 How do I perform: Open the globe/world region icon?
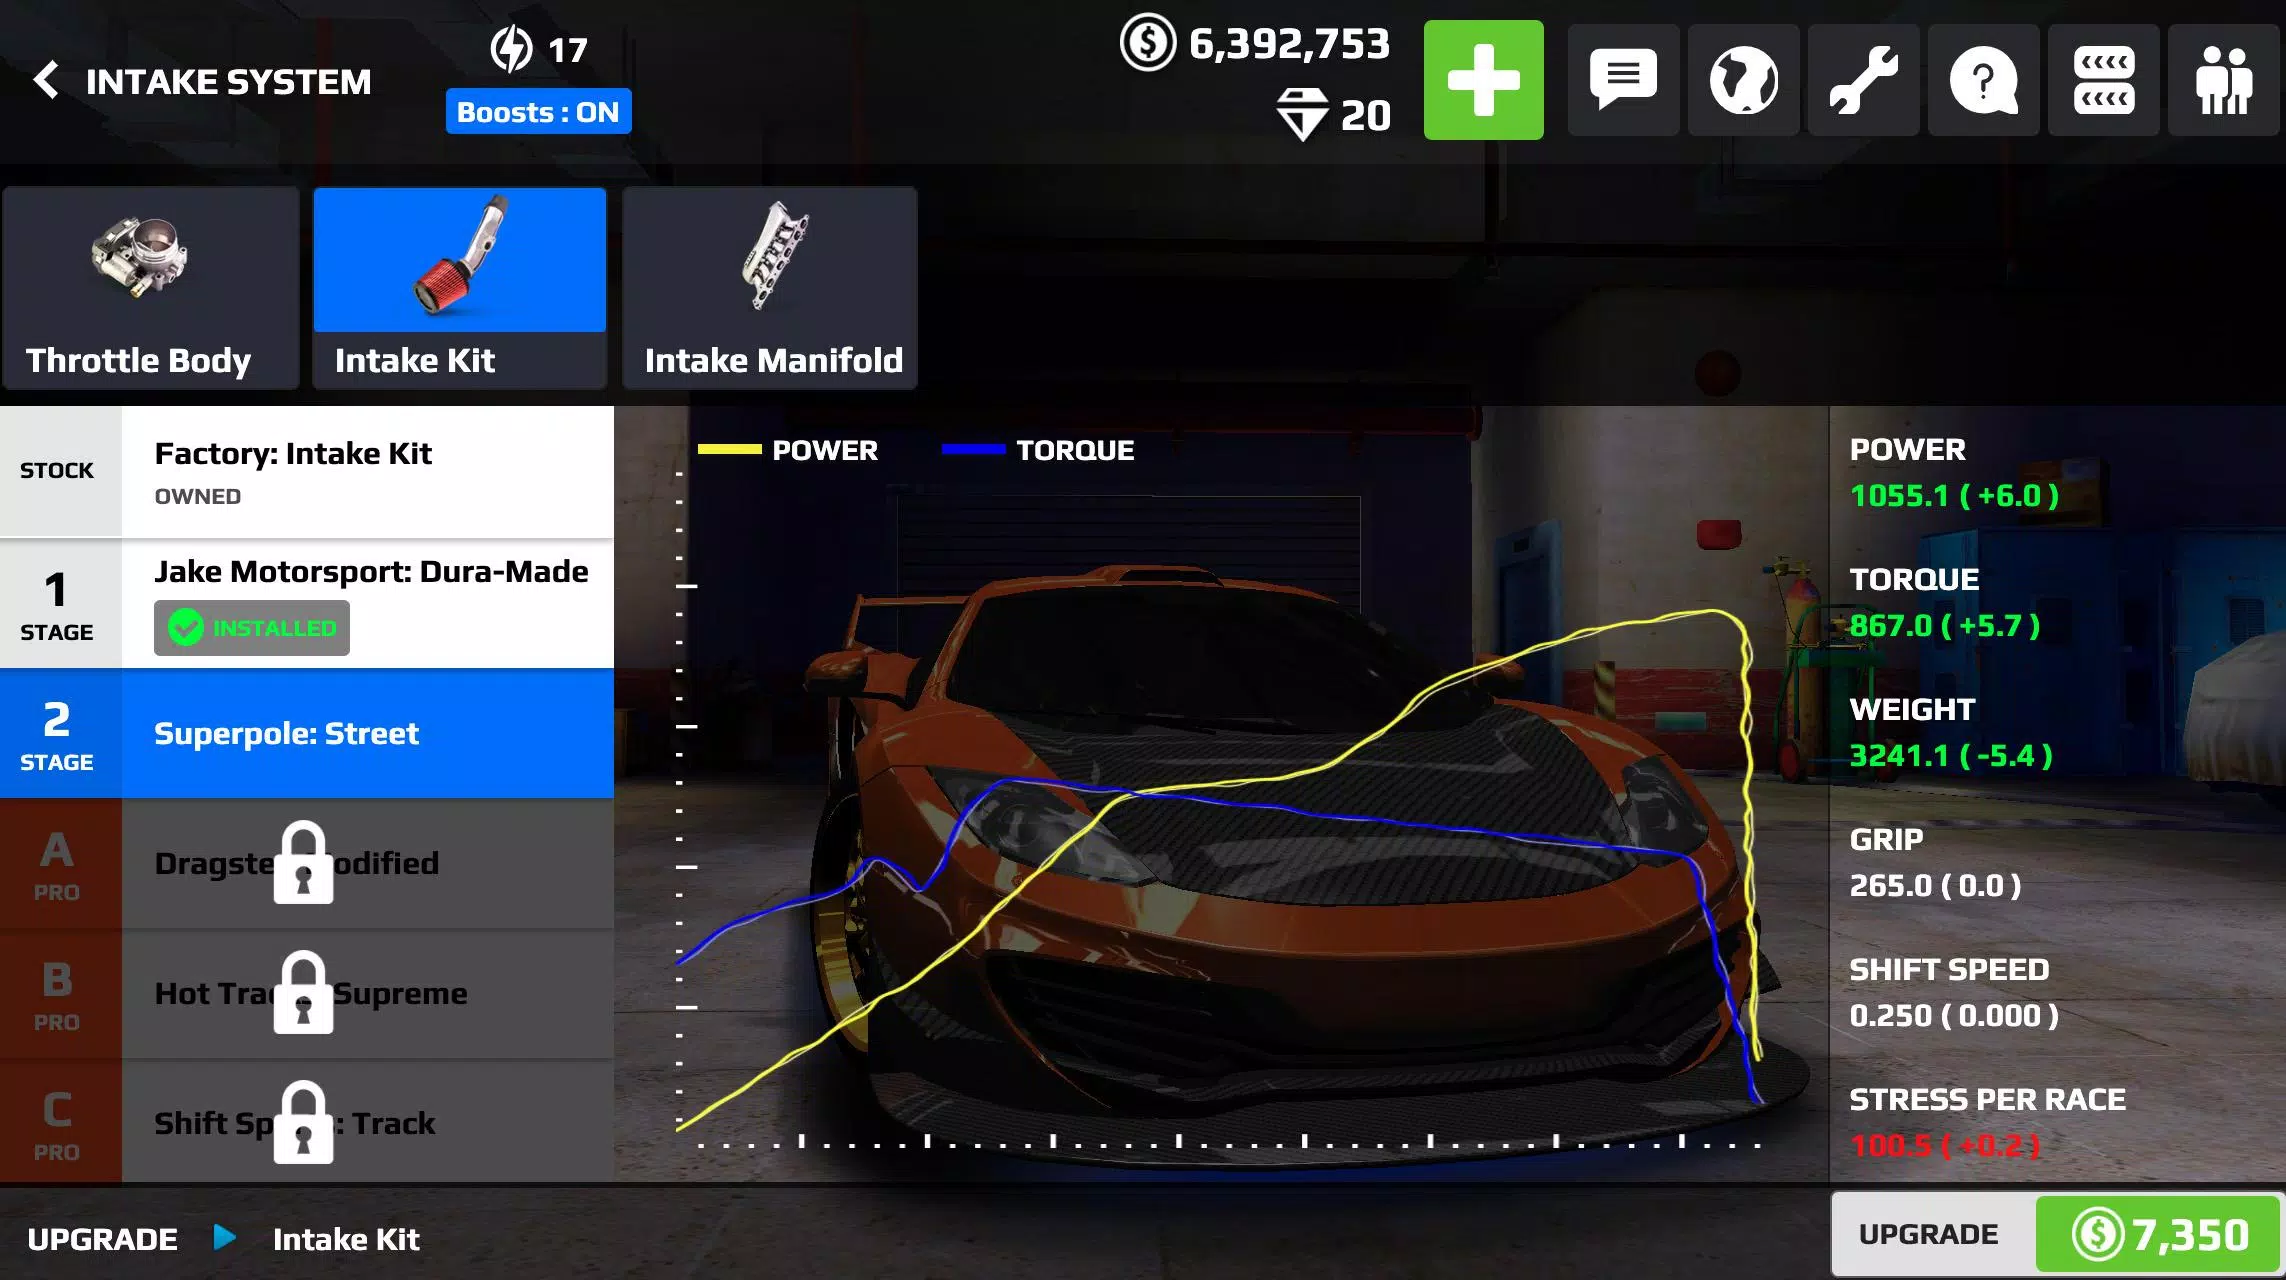(1741, 80)
